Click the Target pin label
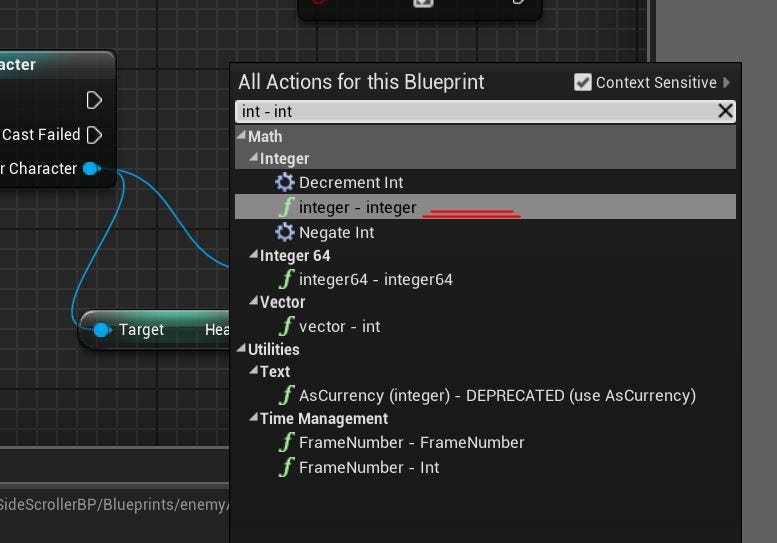Screen dimensions: 777x543 click(x=141, y=330)
